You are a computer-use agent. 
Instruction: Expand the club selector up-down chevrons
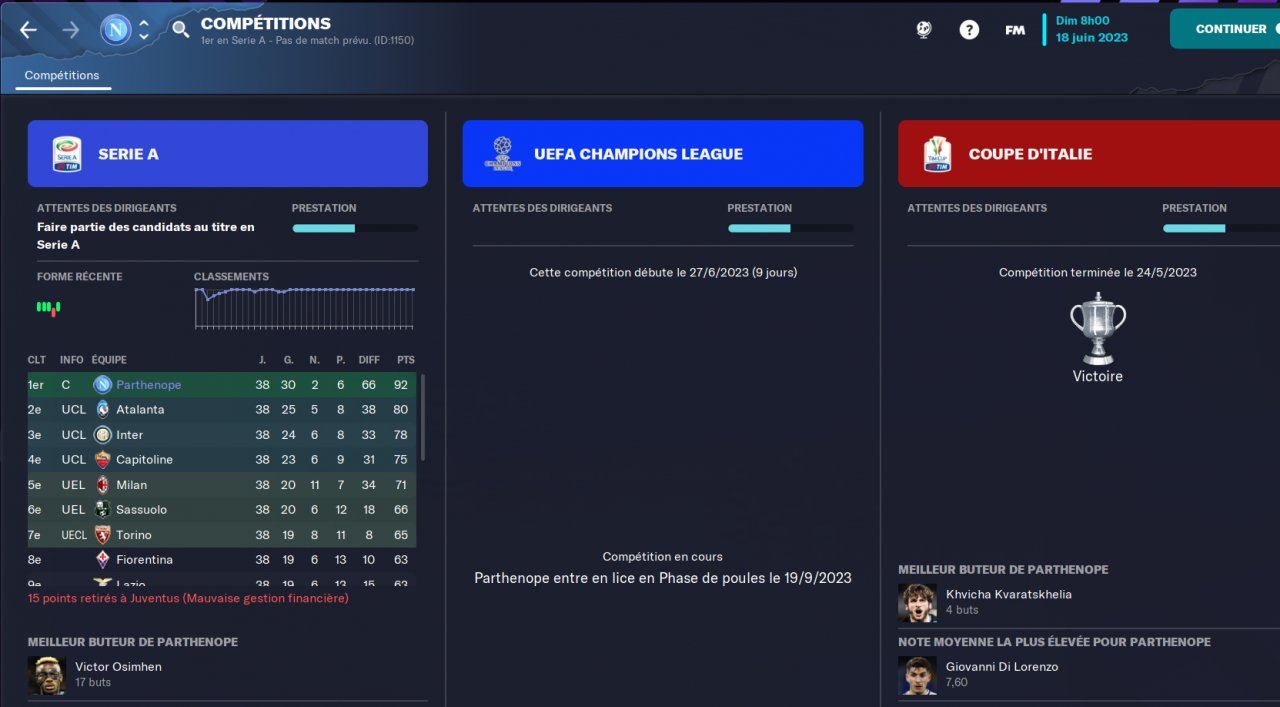[144, 30]
